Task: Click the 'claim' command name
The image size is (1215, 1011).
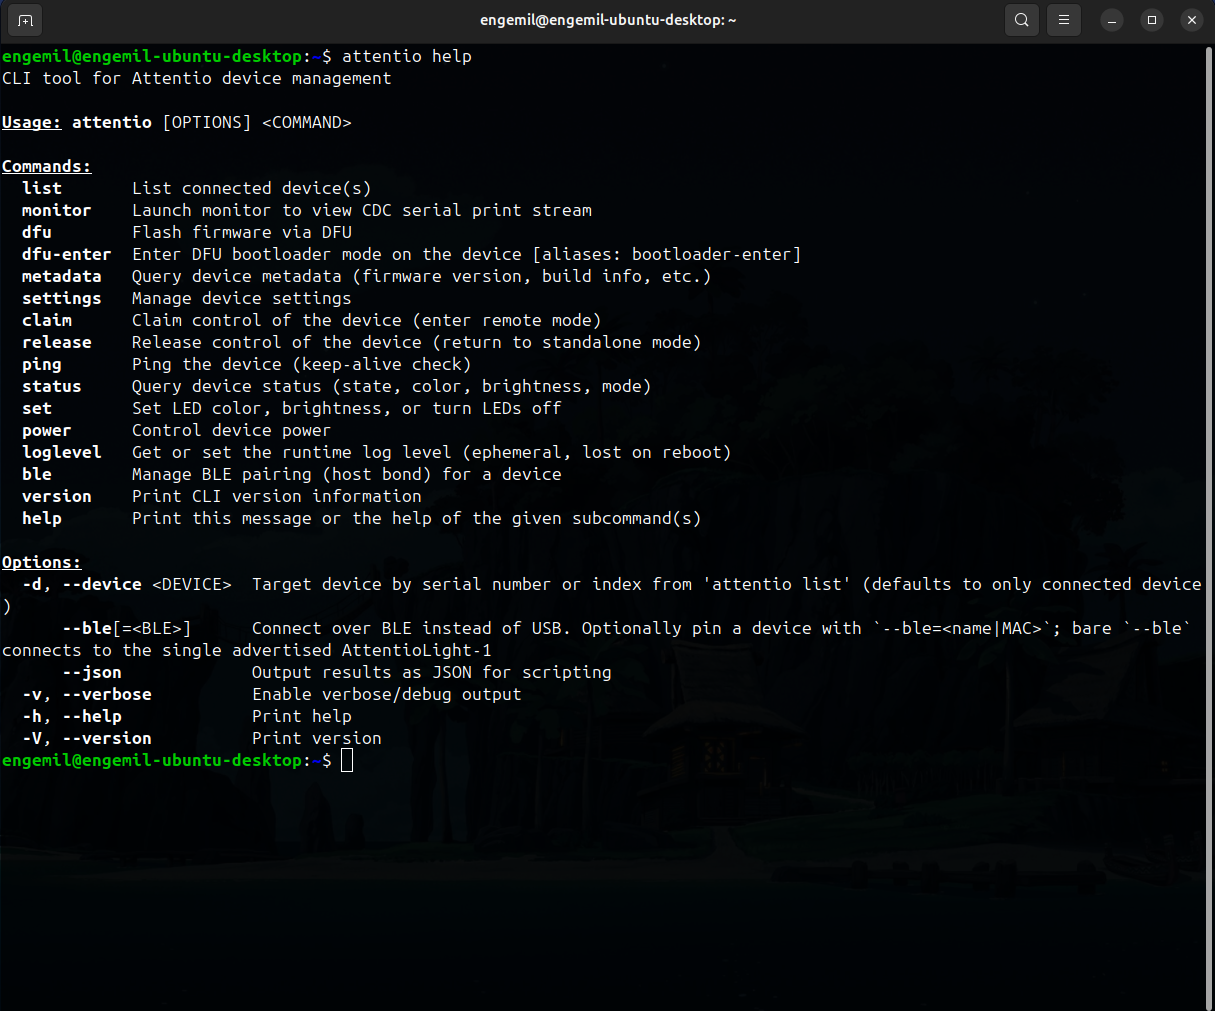Action: 47,321
